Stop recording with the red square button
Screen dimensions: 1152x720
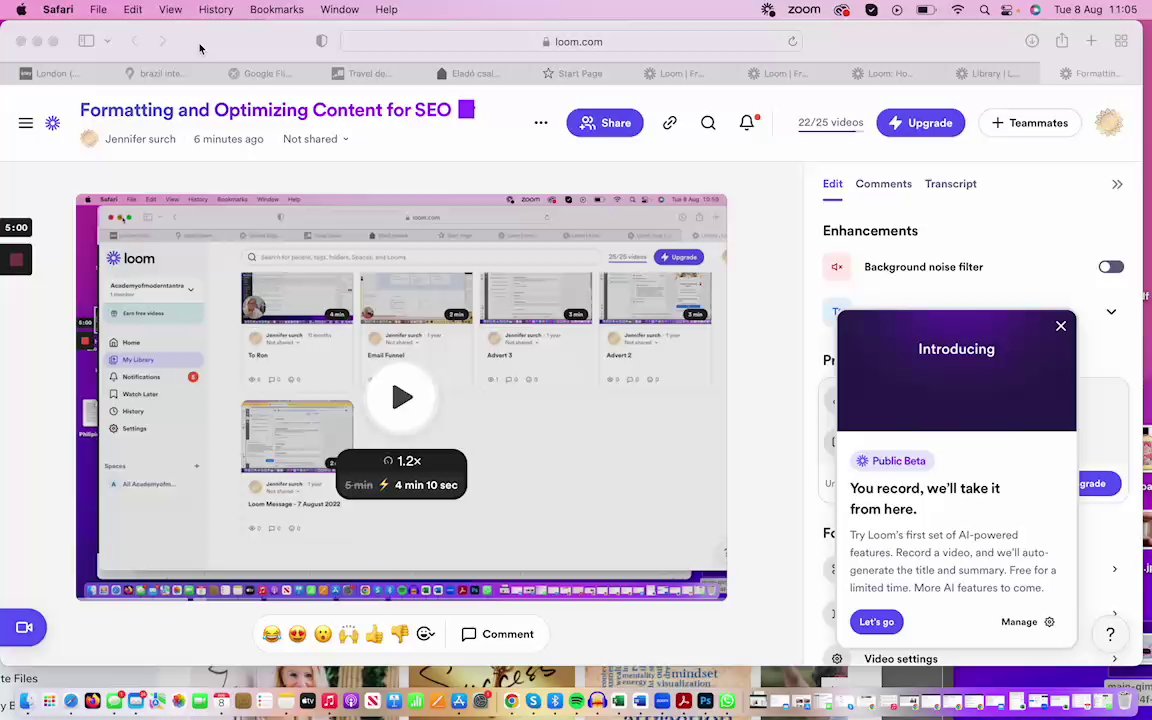[16, 259]
